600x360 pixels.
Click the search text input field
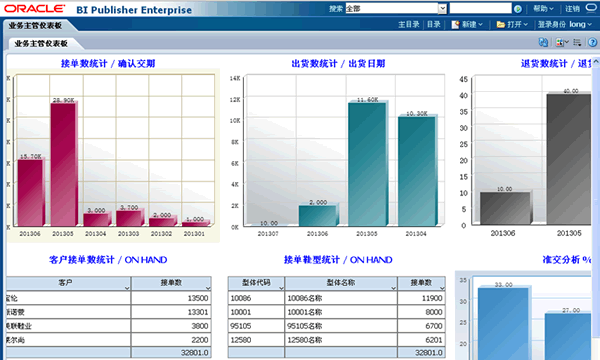[480, 8]
